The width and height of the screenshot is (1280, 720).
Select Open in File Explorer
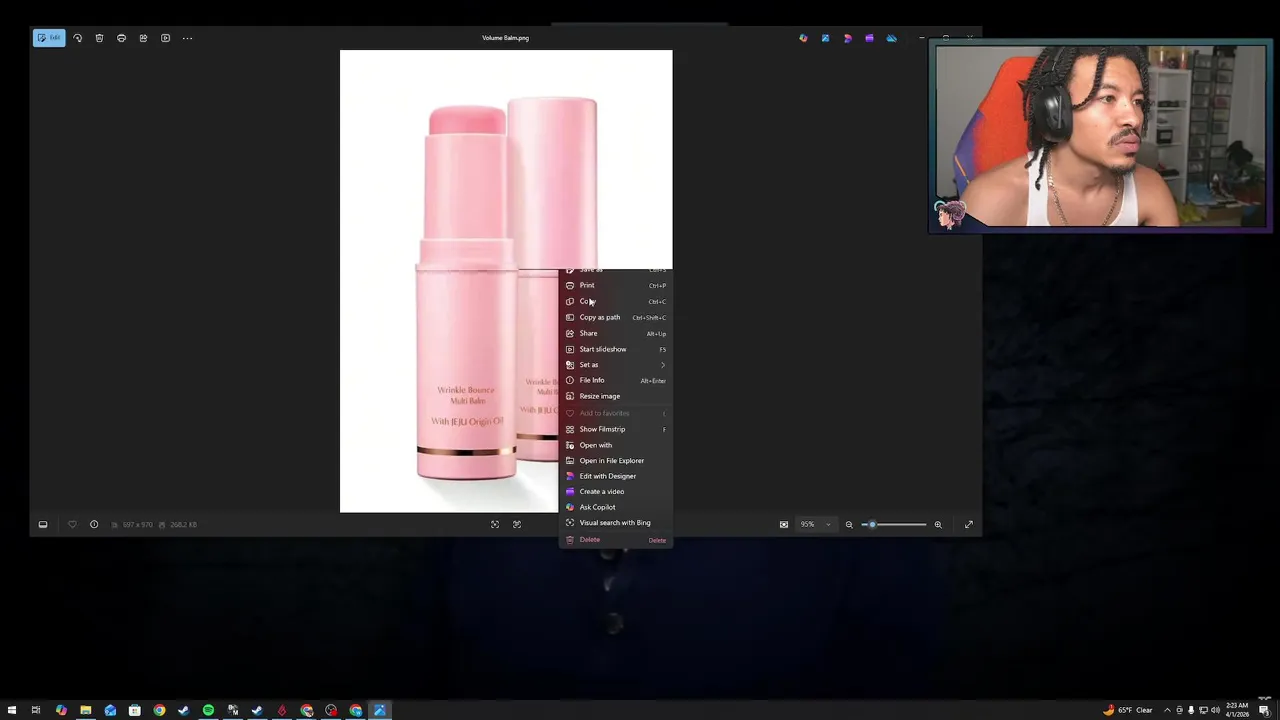(616, 460)
